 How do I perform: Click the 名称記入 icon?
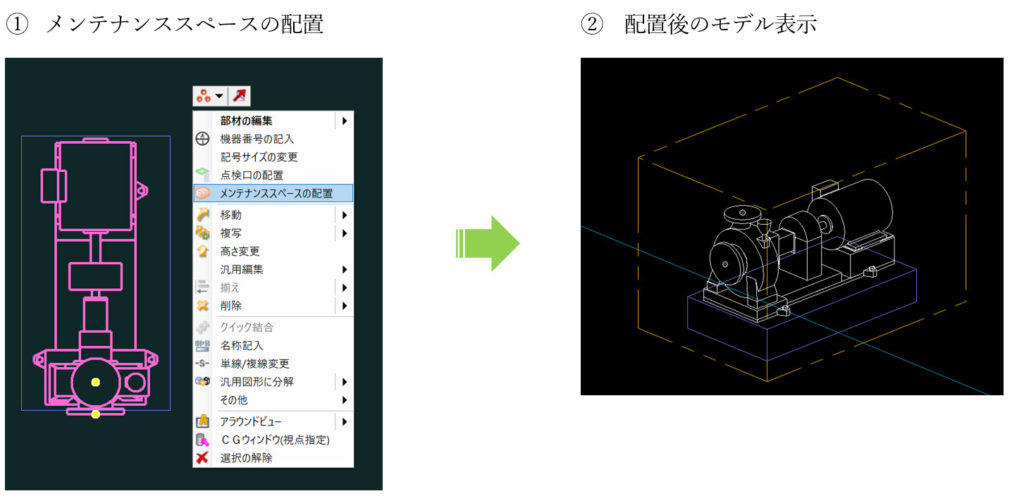pos(202,345)
